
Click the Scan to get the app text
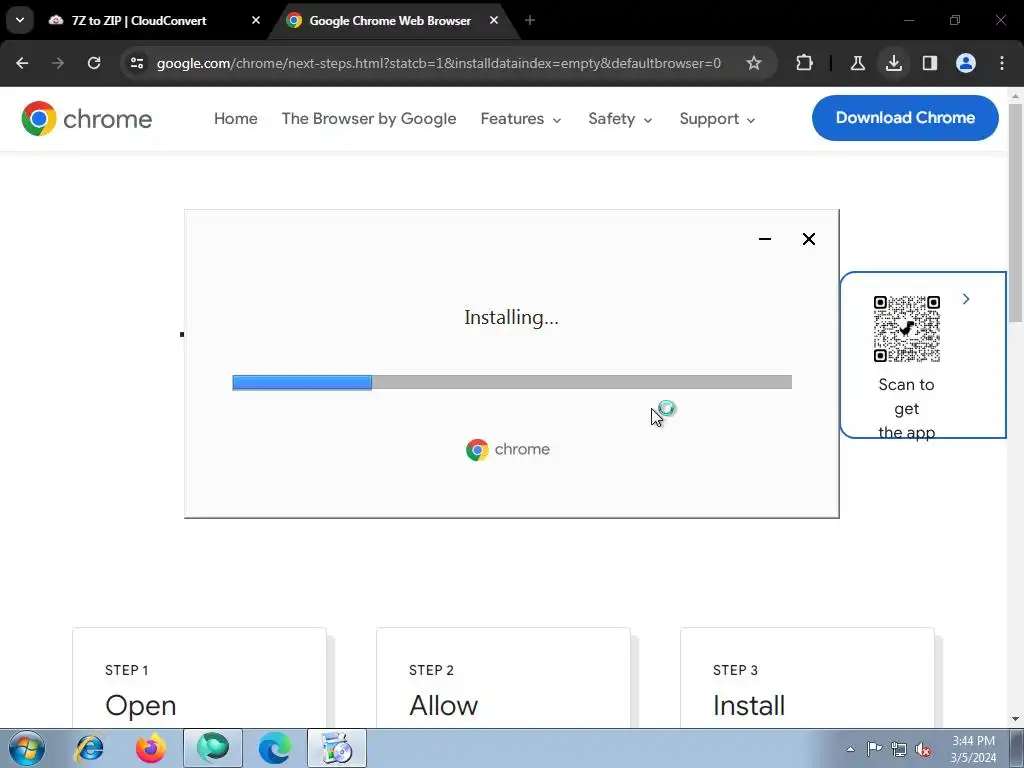[906, 408]
